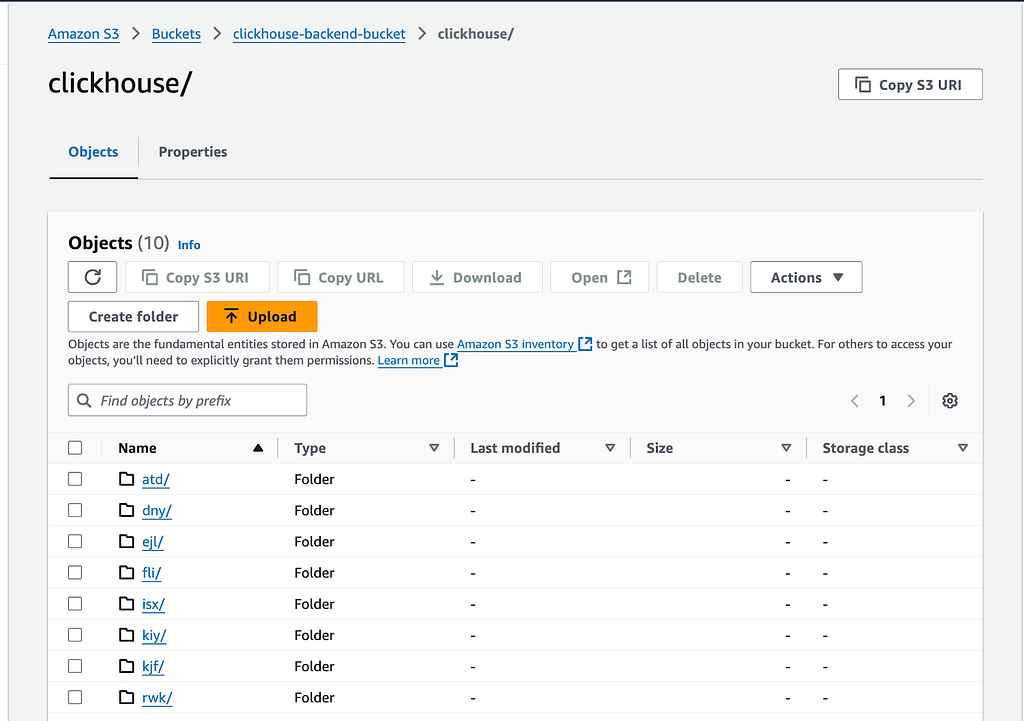Click the folder icon beside rwk/
1024x721 pixels.
[x=127, y=697]
